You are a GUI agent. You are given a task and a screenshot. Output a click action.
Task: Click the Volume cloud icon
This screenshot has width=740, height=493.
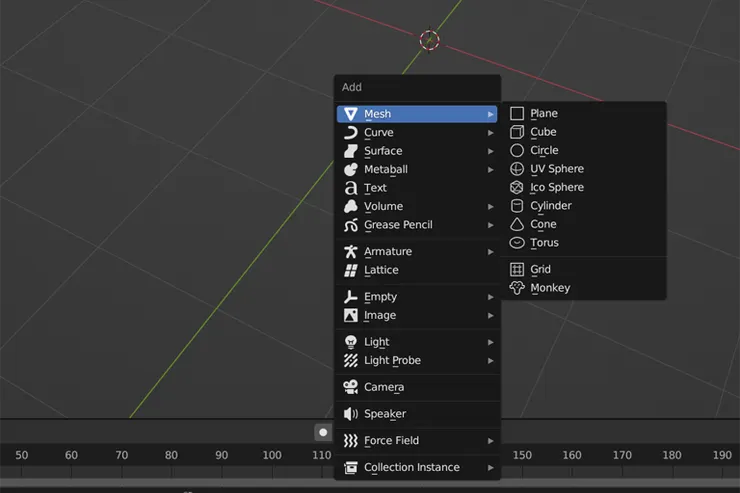pyautogui.click(x=351, y=206)
